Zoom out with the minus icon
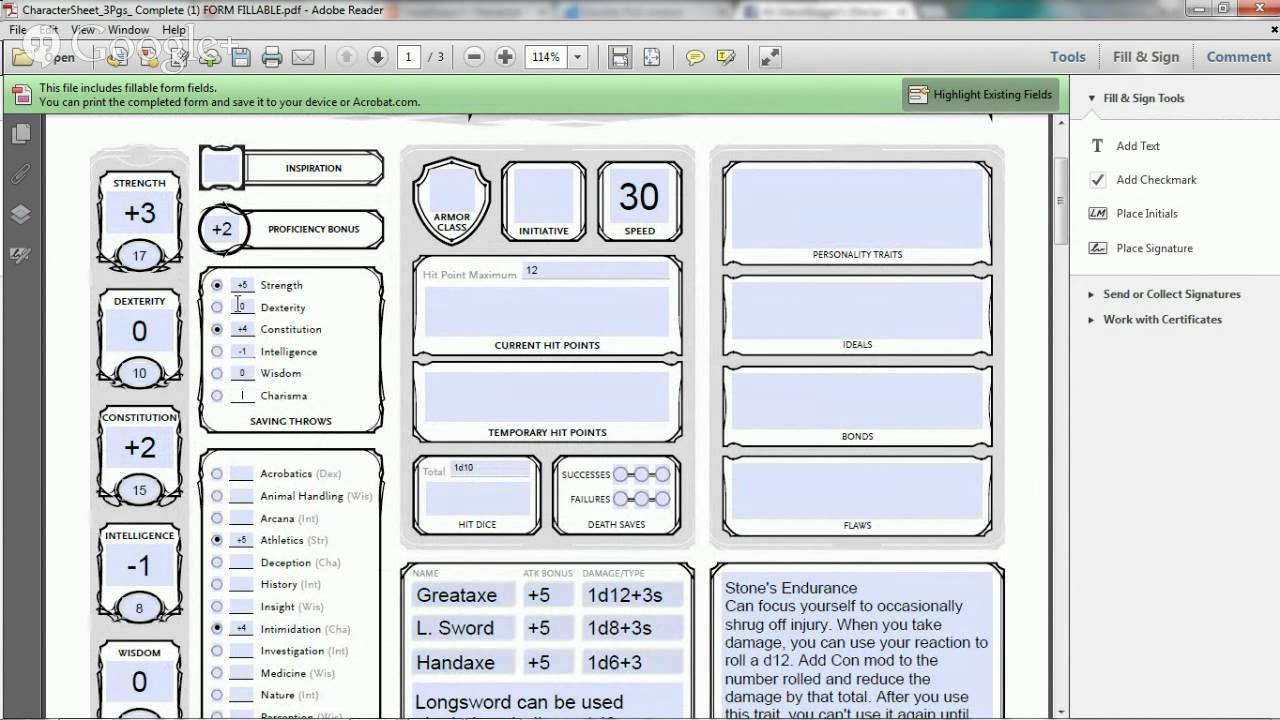1280x720 pixels. coord(475,57)
